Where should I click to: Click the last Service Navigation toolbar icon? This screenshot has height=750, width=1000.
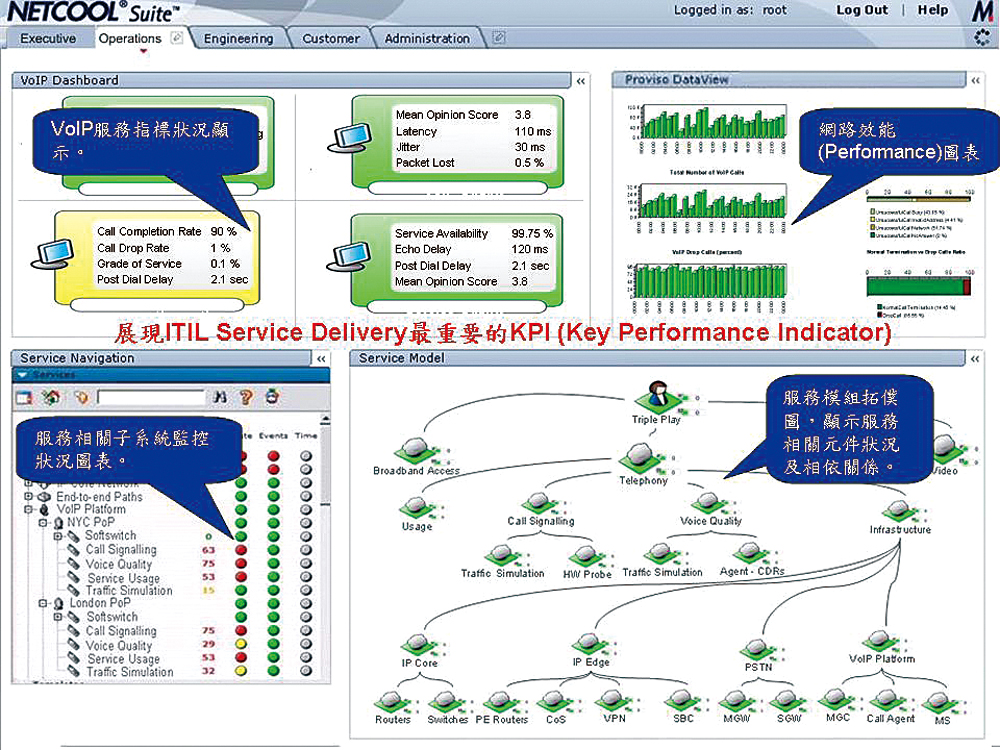(x=272, y=397)
